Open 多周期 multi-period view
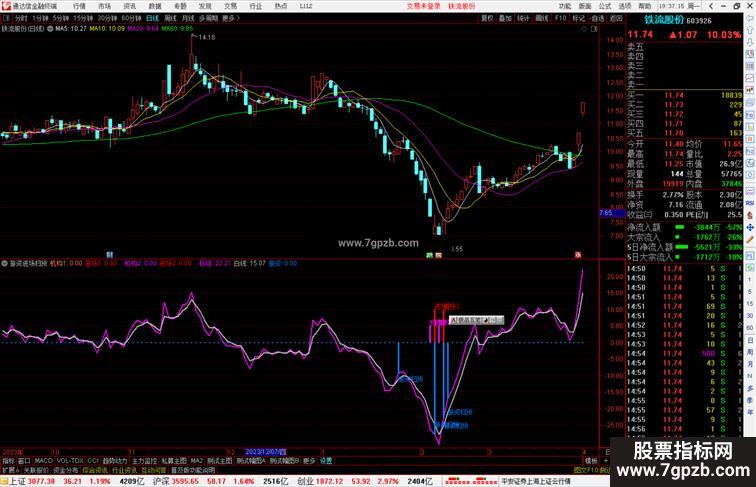The image size is (756, 487). pyautogui.click(x=208, y=18)
